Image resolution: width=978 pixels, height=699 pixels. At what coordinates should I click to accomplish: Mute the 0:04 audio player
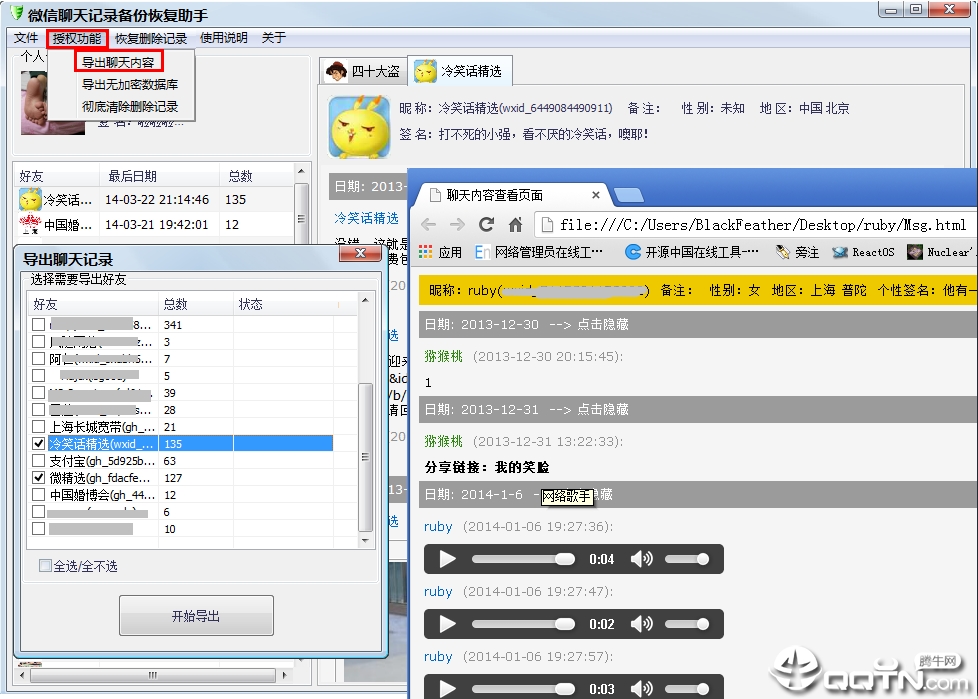coord(641,559)
